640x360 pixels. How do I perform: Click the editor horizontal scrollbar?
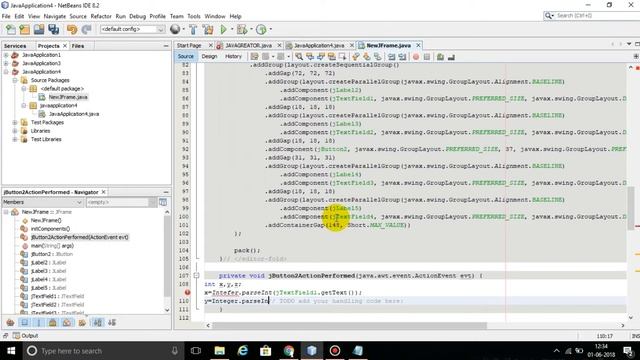click(349, 325)
